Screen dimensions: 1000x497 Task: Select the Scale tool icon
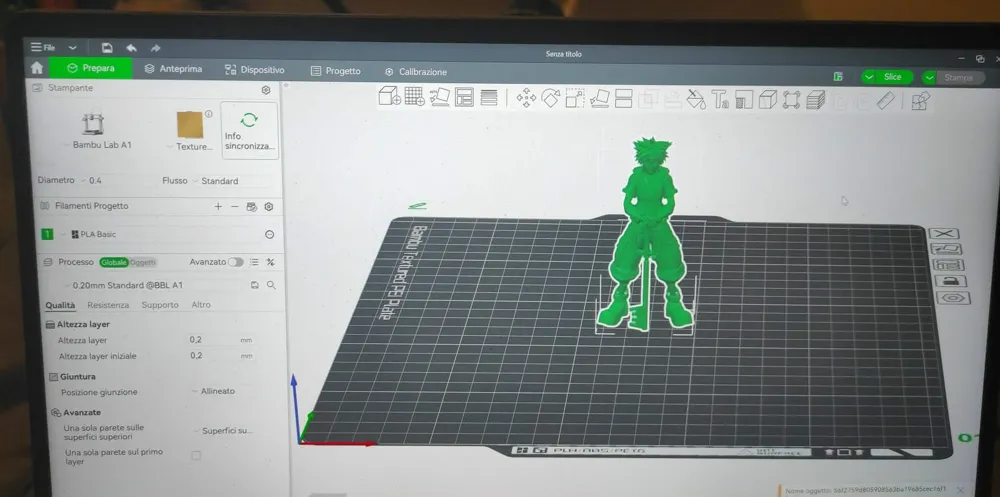point(575,98)
